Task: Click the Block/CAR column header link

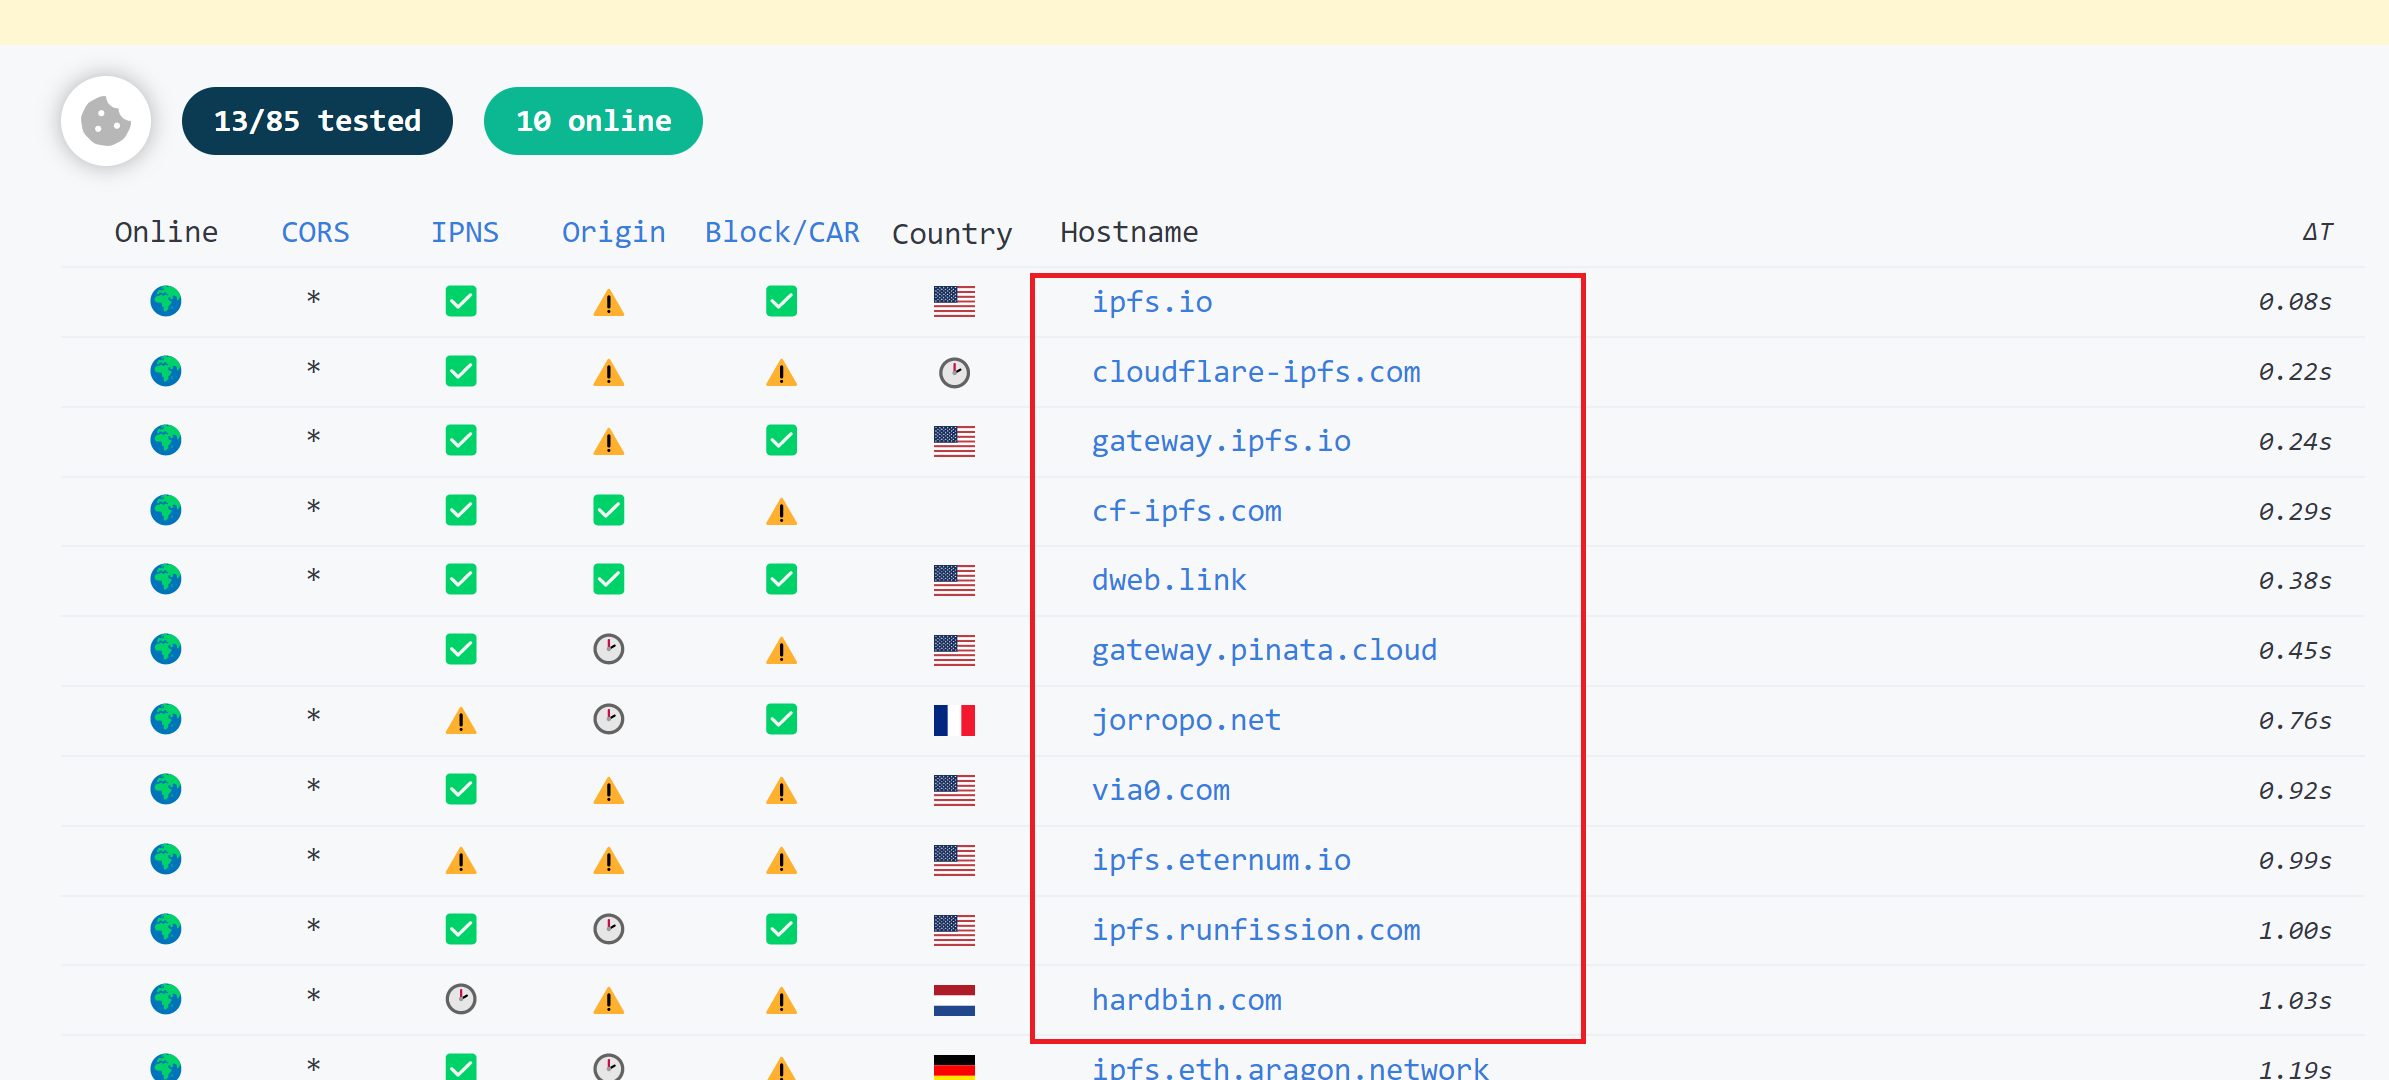Action: click(782, 232)
